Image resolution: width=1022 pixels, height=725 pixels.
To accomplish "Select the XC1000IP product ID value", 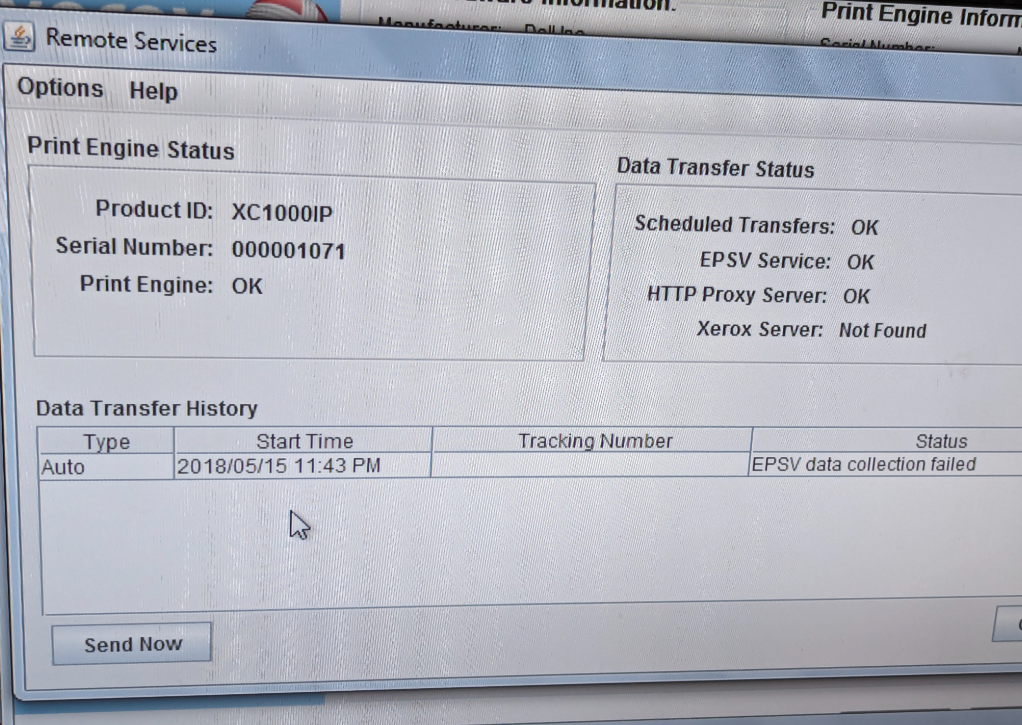I will [x=282, y=213].
